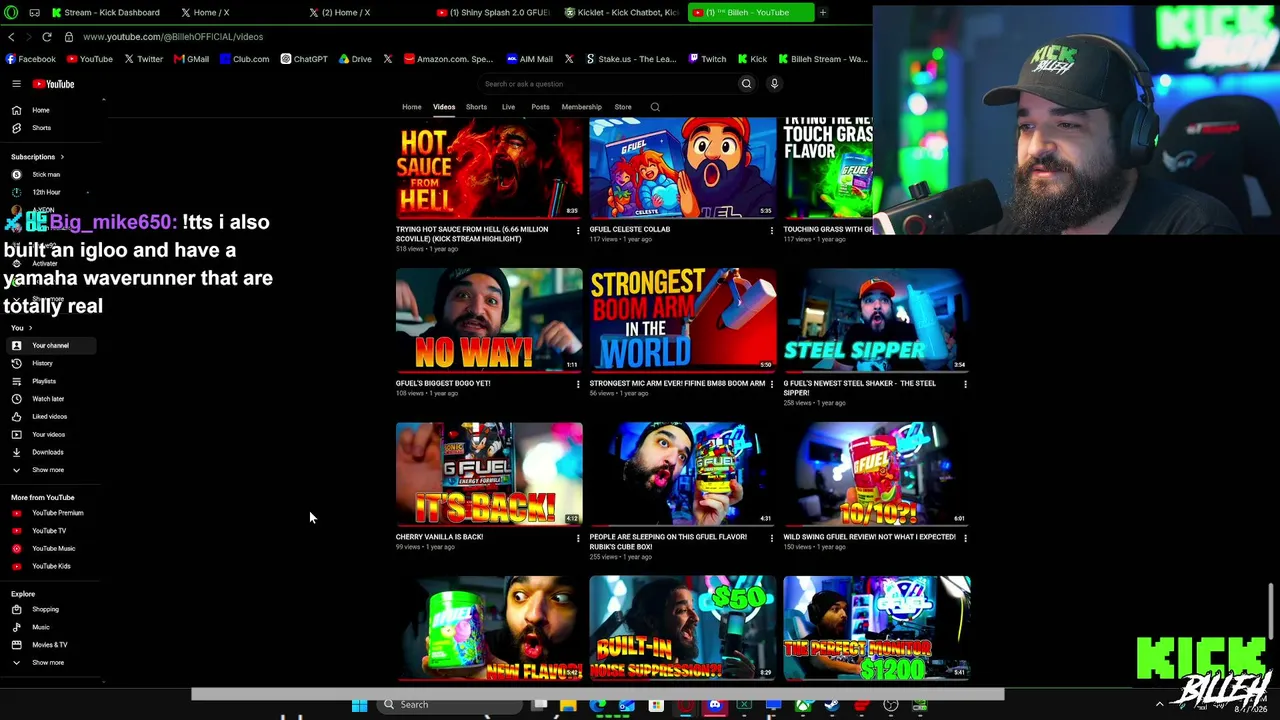
Task: Open the STRONGEST BOOM ARM video thumbnail
Action: (683, 320)
